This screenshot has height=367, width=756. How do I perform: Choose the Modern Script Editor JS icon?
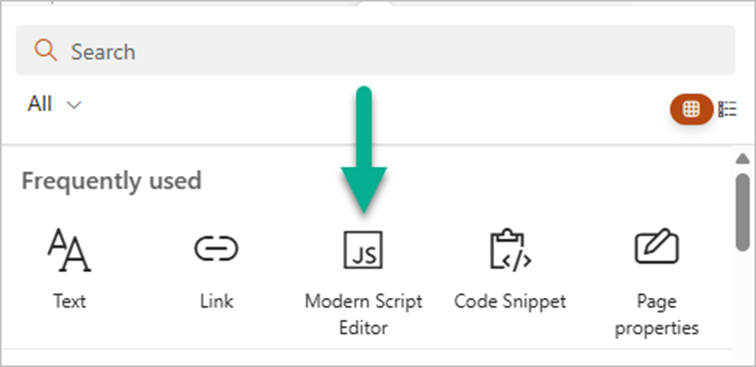pyautogui.click(x=363, y=250)
